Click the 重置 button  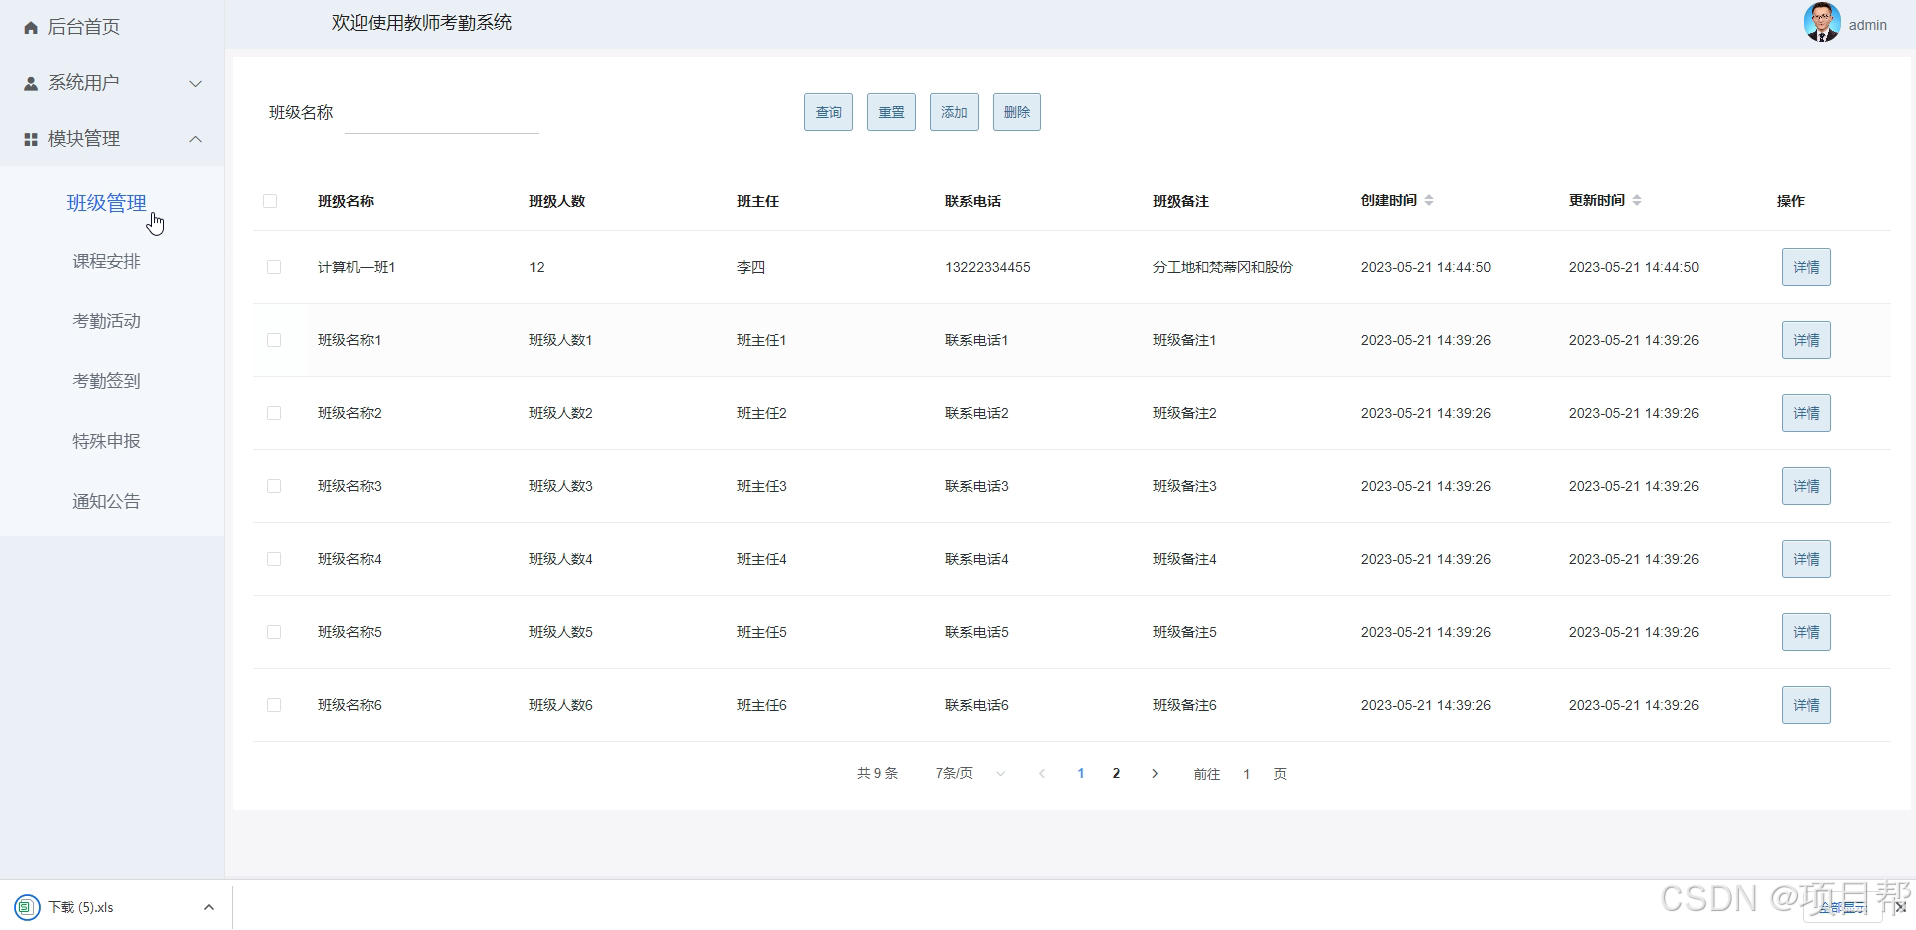pyautogui.click(x=891, y=112)
